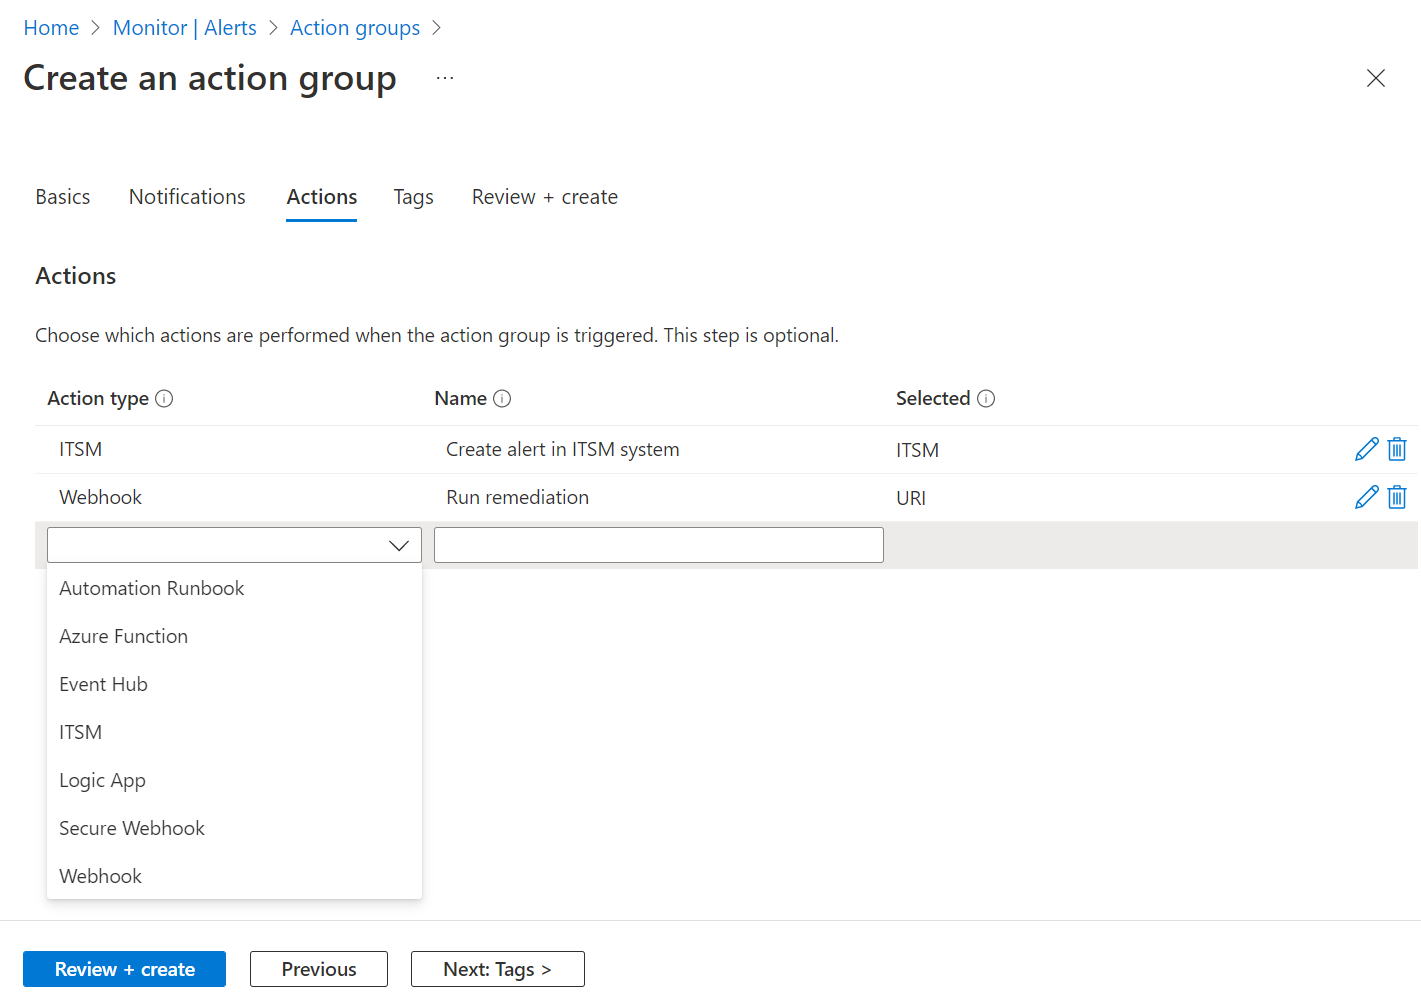Open the Selected column info tooltip

(x=986, y=398)
